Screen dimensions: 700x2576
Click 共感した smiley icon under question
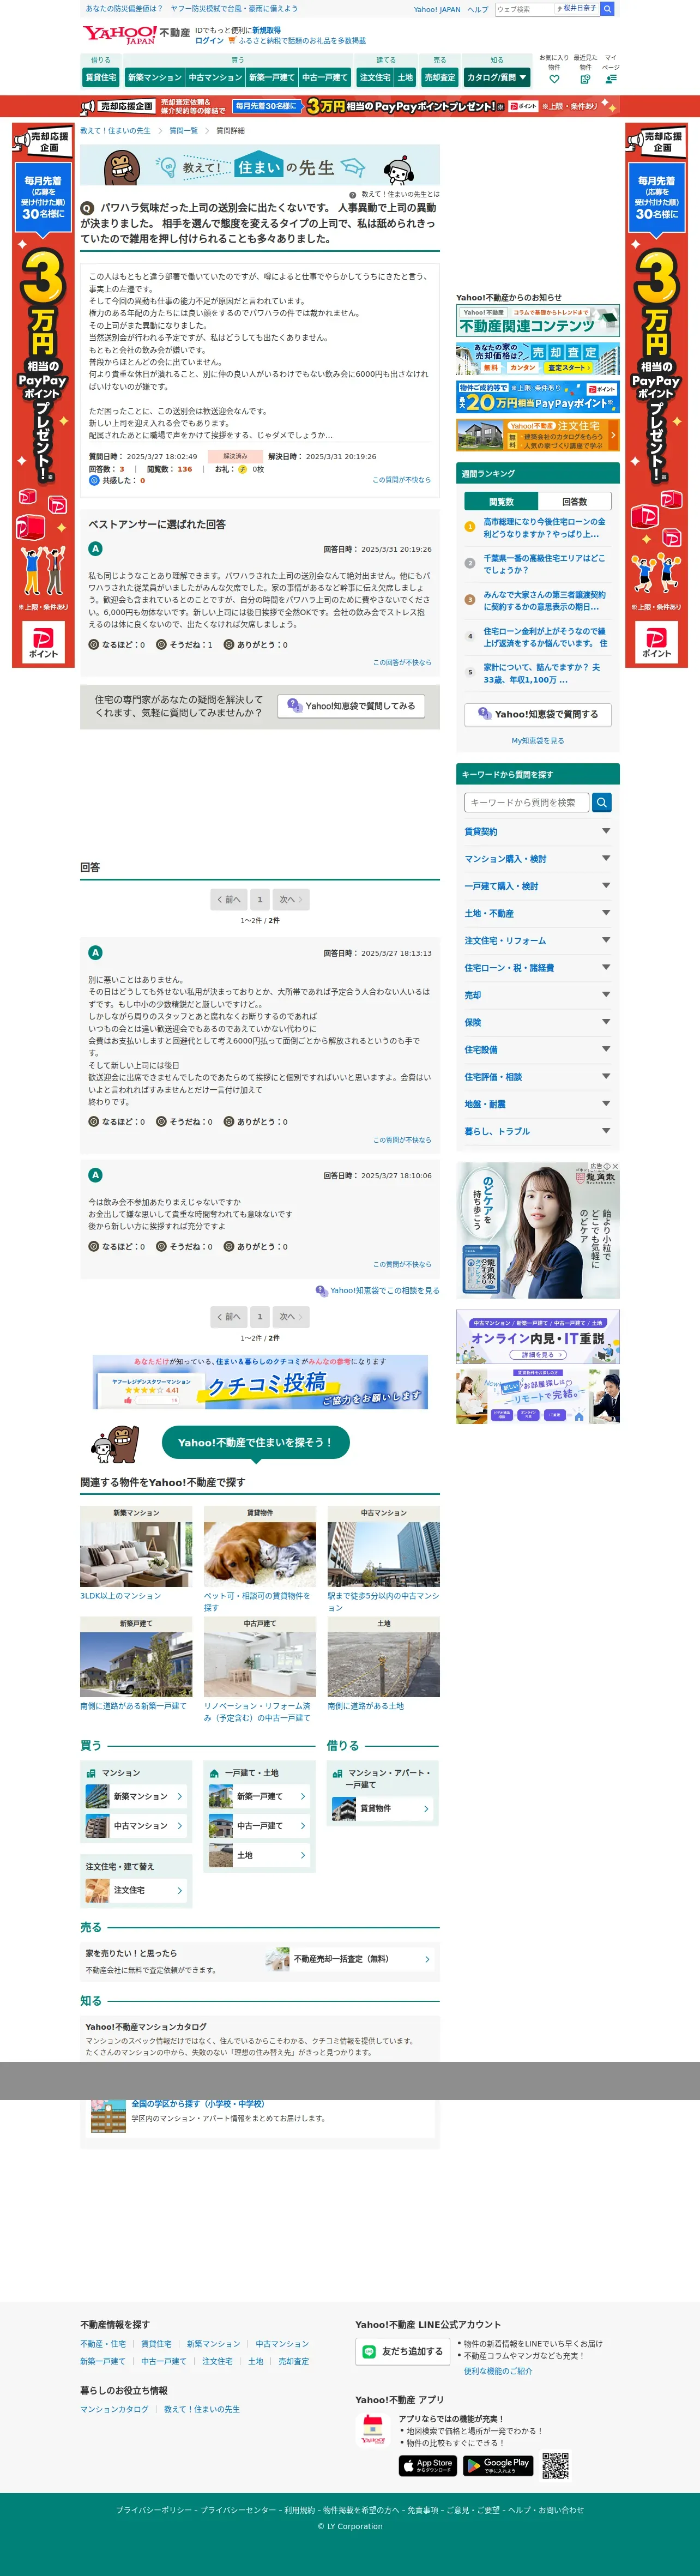tap(94, 480)
